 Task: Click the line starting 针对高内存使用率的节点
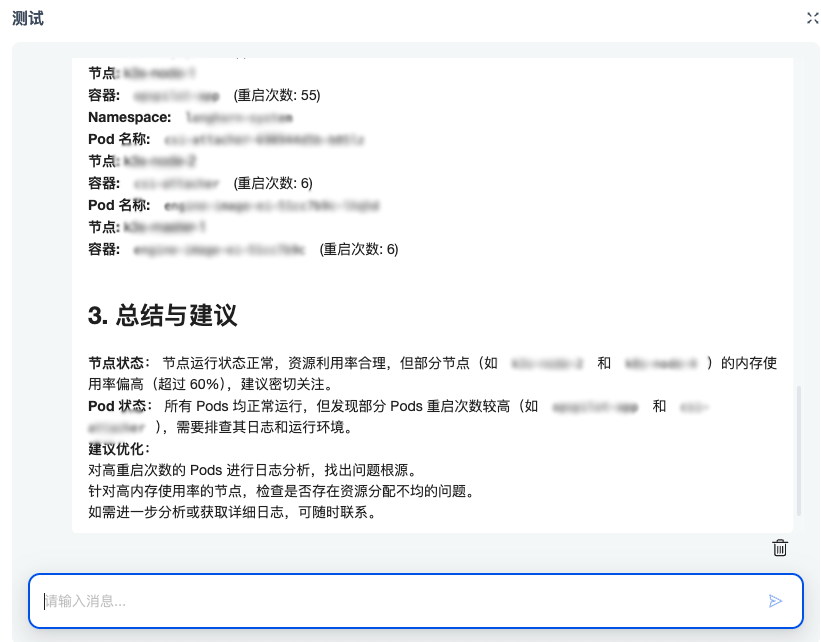click(281, 491)
